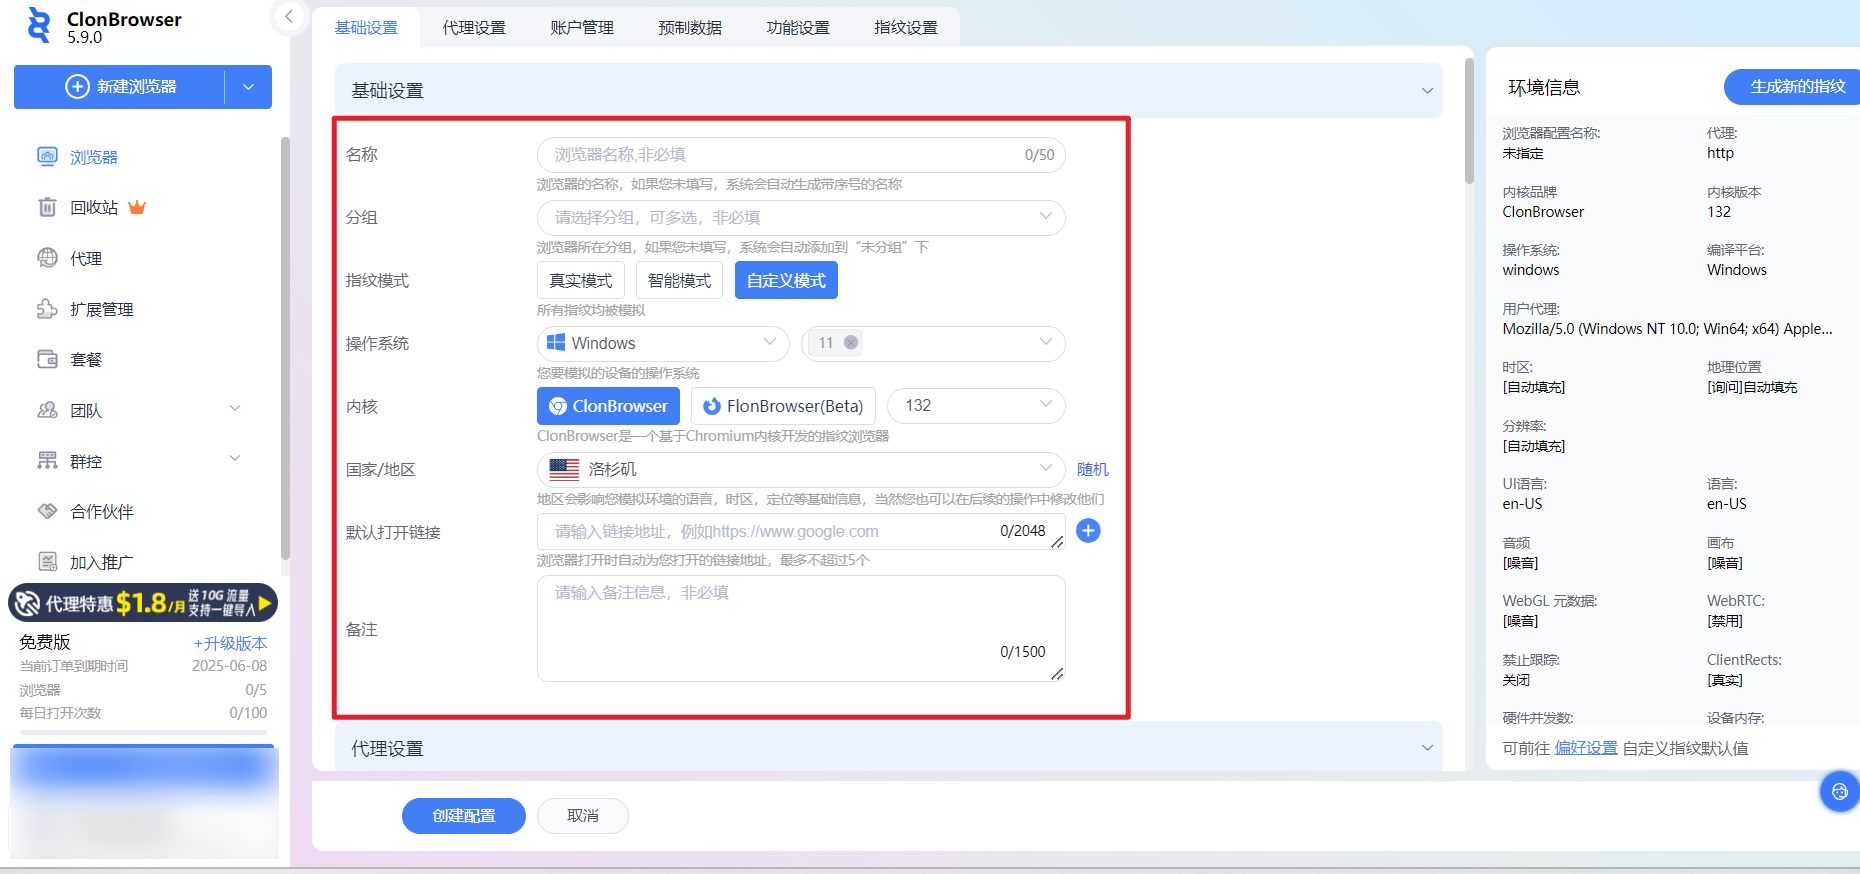Open the 分组 group selector

(x=801, y=218)
